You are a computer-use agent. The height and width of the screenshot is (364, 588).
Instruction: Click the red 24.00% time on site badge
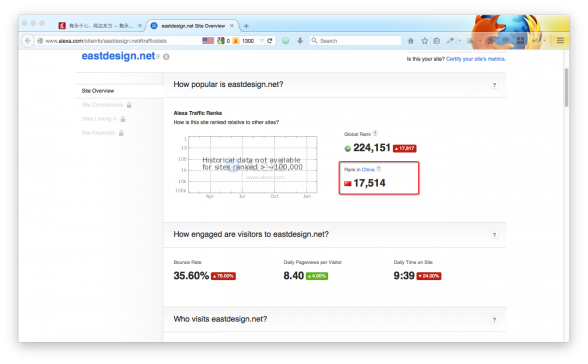(429, 276)
